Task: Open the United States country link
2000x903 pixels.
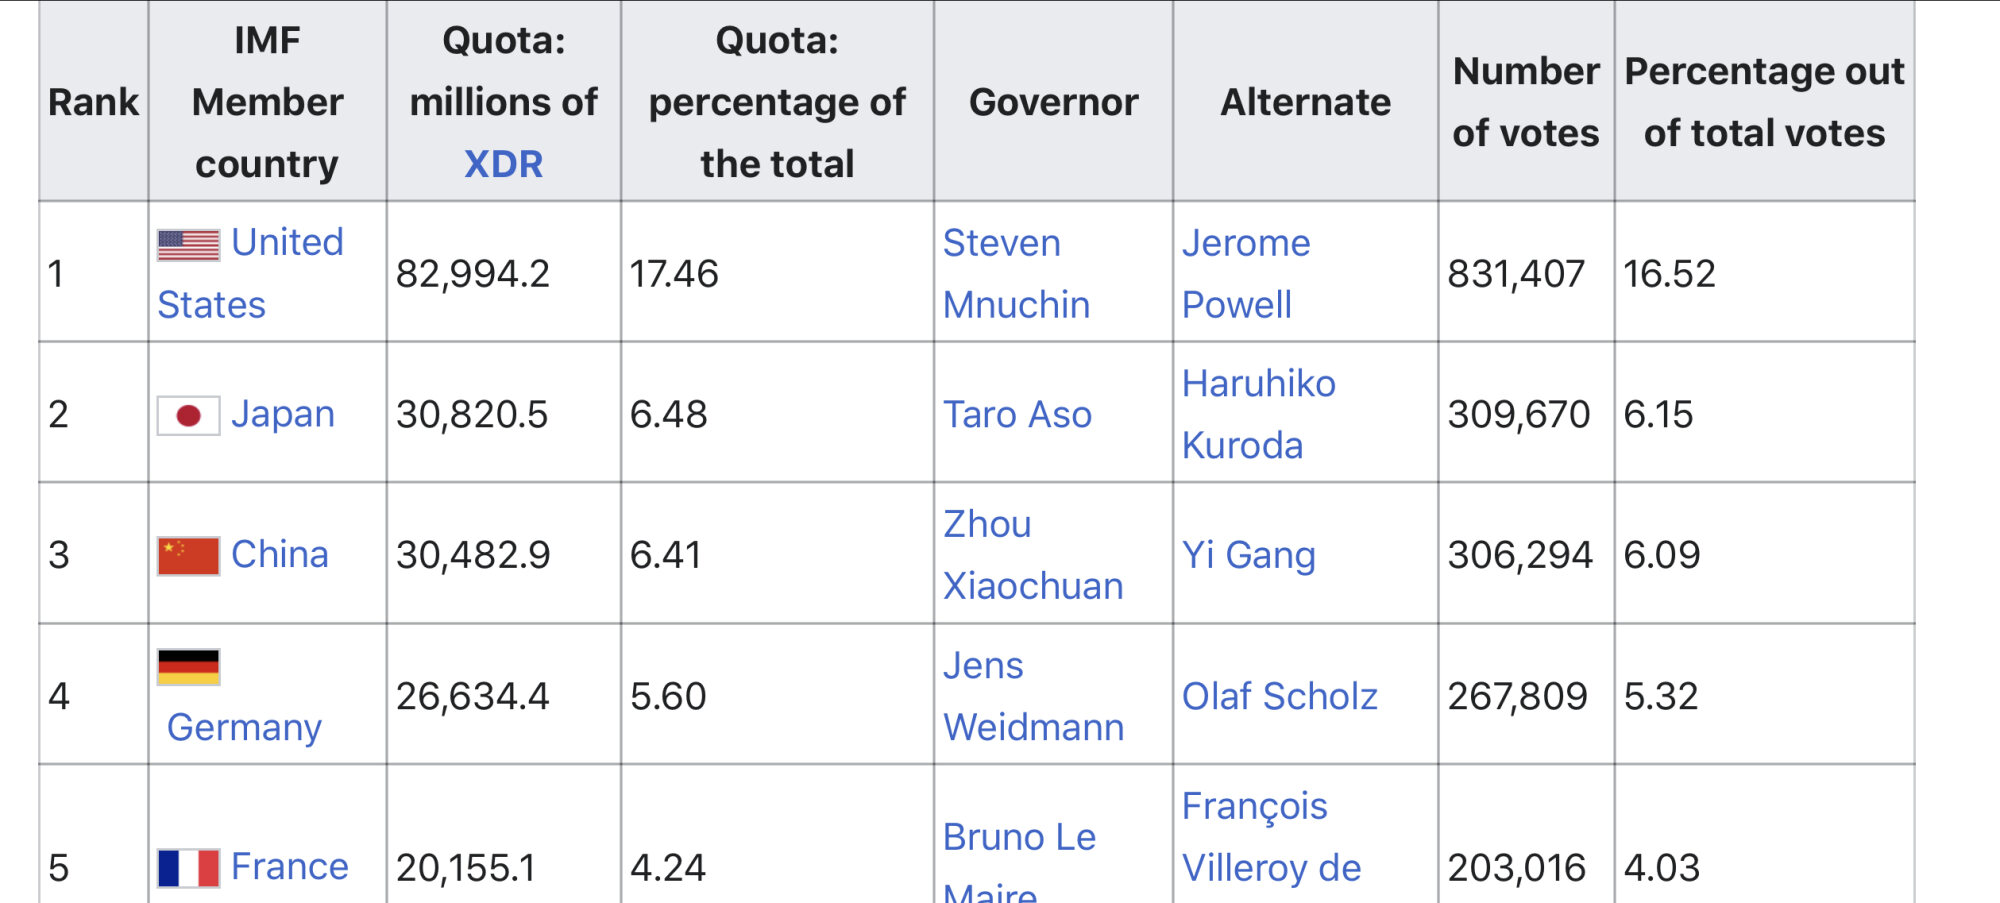Action: click(x=251, y=273)
